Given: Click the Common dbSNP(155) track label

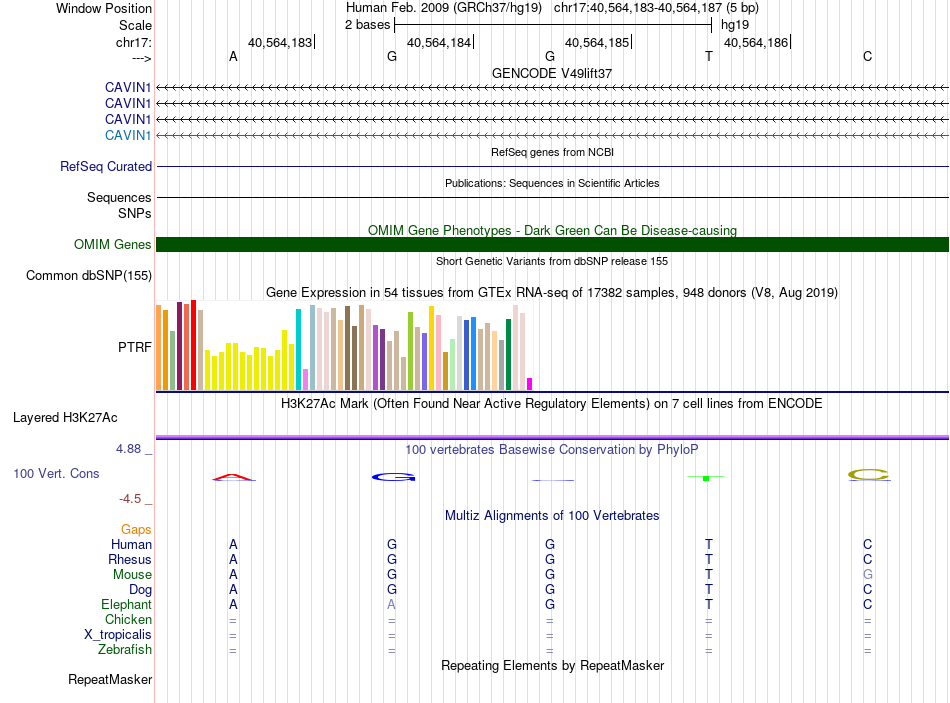Looking at the screenshot, I should point(88,275).
